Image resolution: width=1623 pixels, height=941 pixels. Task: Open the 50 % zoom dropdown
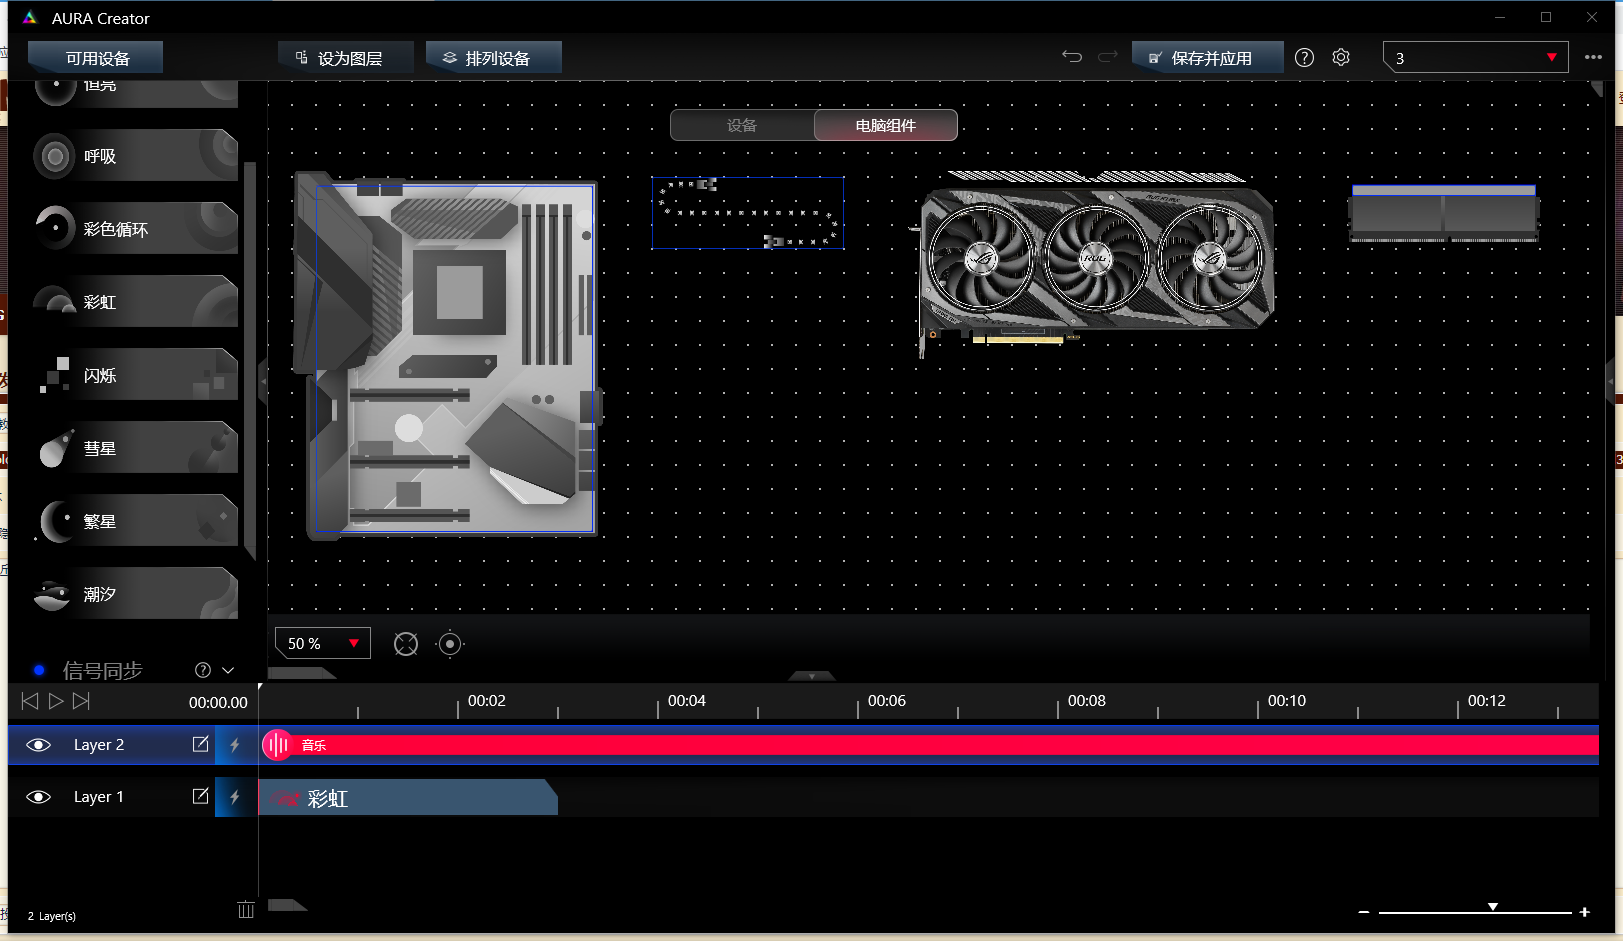[322, 643]
